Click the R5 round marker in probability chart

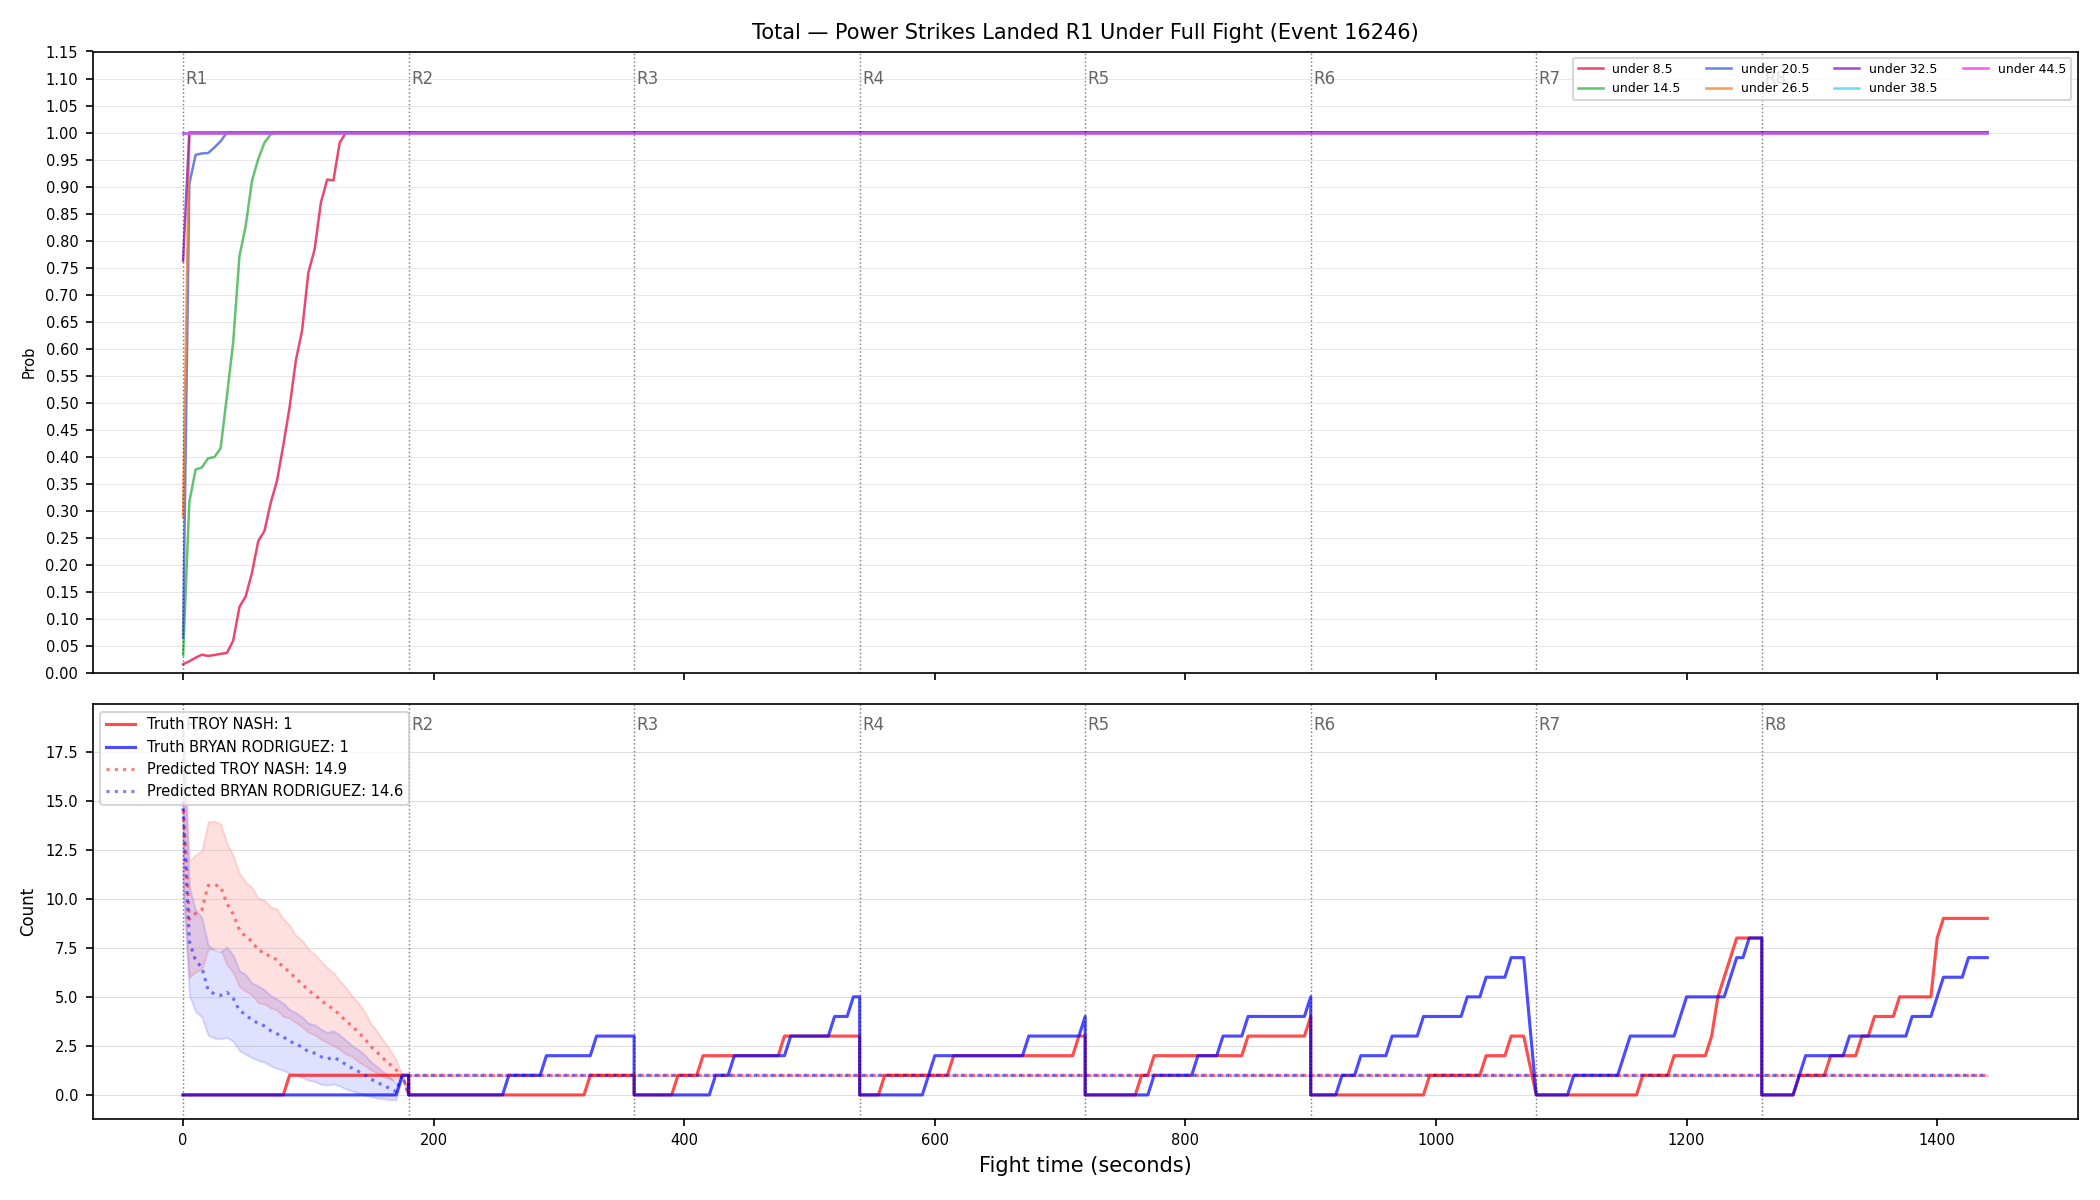[1099, 78]
